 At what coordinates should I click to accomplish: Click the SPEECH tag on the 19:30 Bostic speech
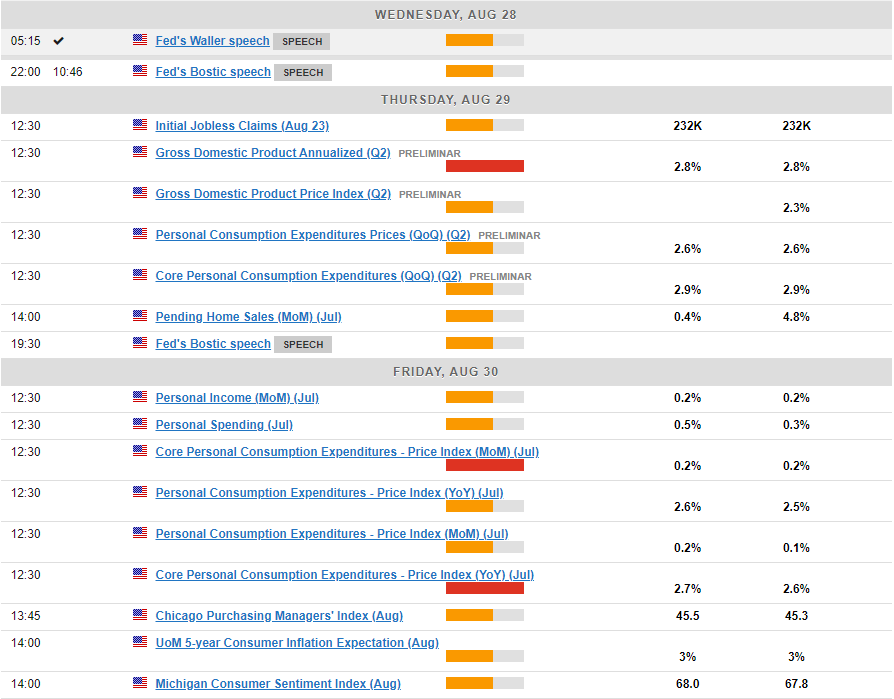coord(303,345)
